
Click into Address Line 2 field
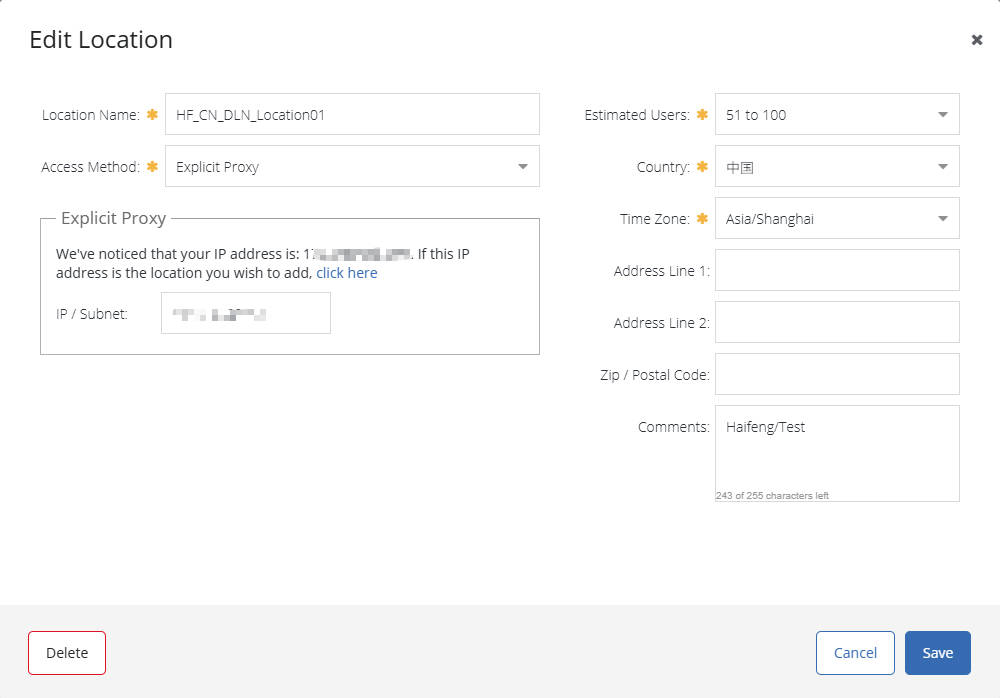[x=837, y=322]
